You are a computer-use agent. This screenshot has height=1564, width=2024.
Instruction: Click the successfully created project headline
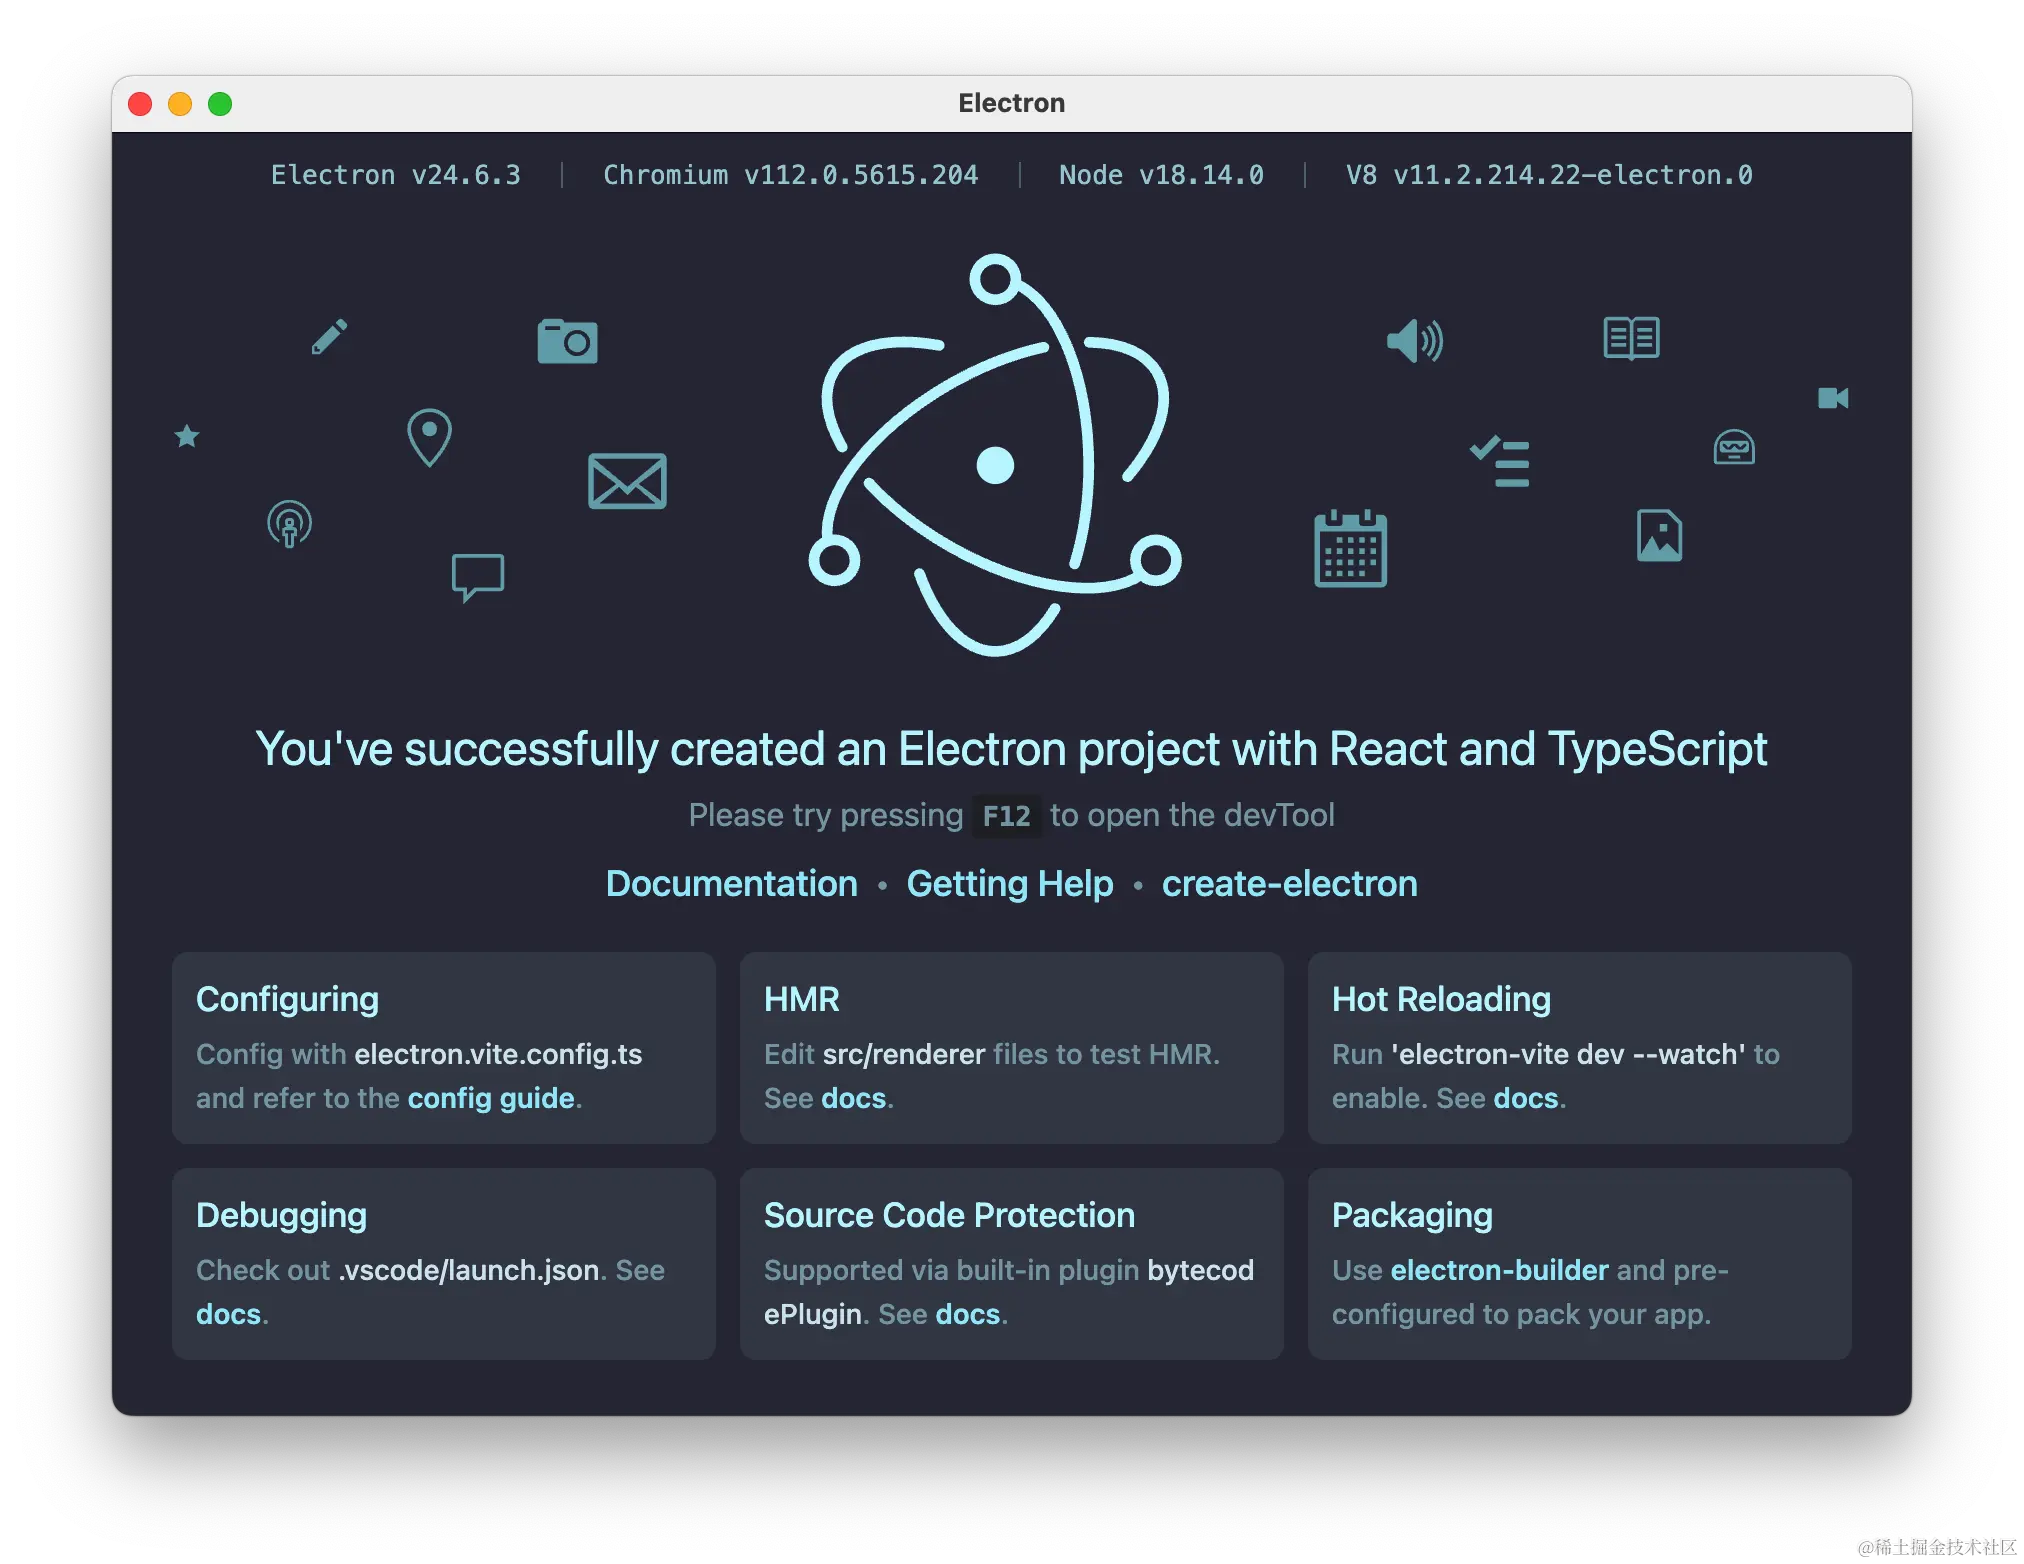[x=1011, y=749]
